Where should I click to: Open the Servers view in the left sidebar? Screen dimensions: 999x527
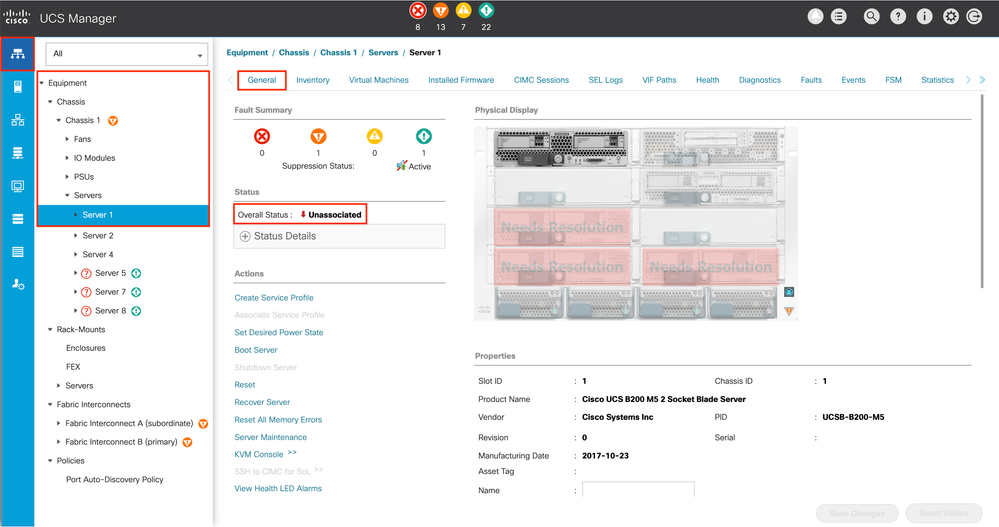[x=17, y=87]
